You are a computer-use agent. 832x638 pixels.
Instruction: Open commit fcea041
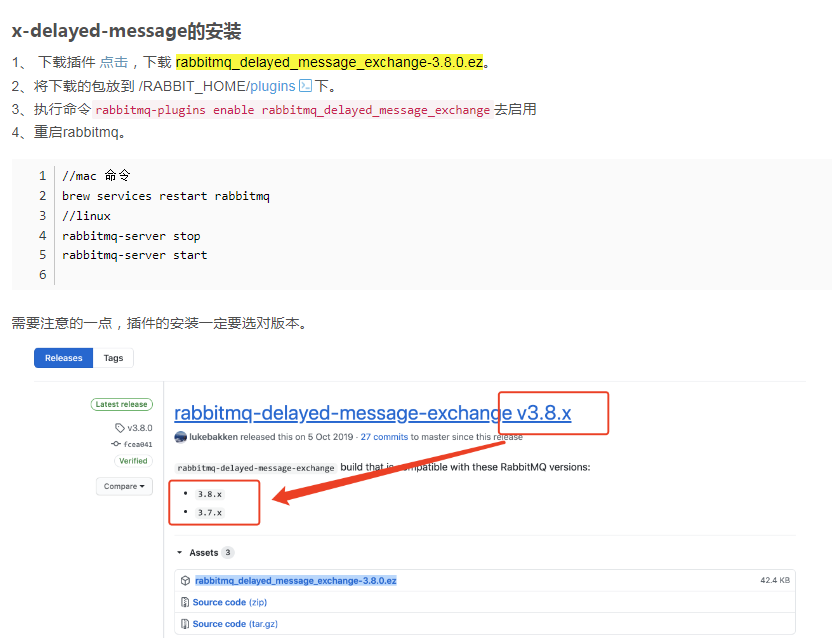pyautogui.click(x=138, y=444)
